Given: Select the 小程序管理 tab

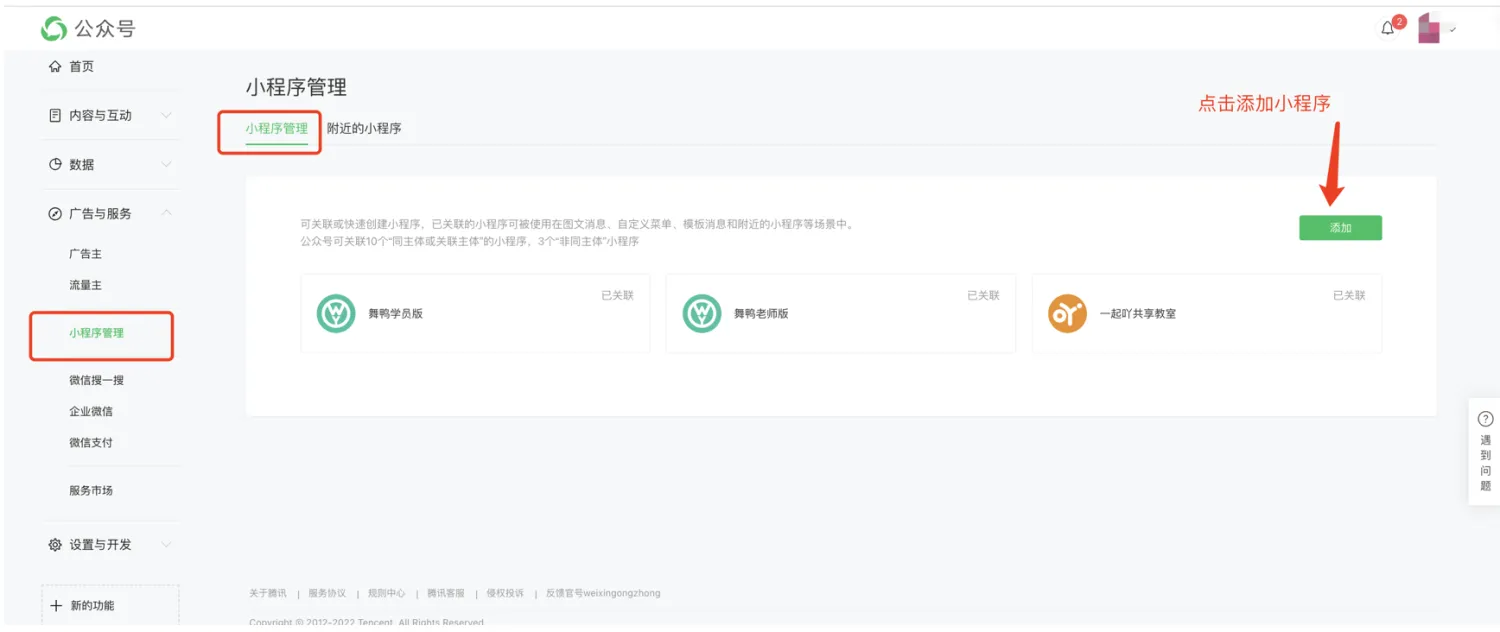Looking at the screenshot, I should click(276, 129).
